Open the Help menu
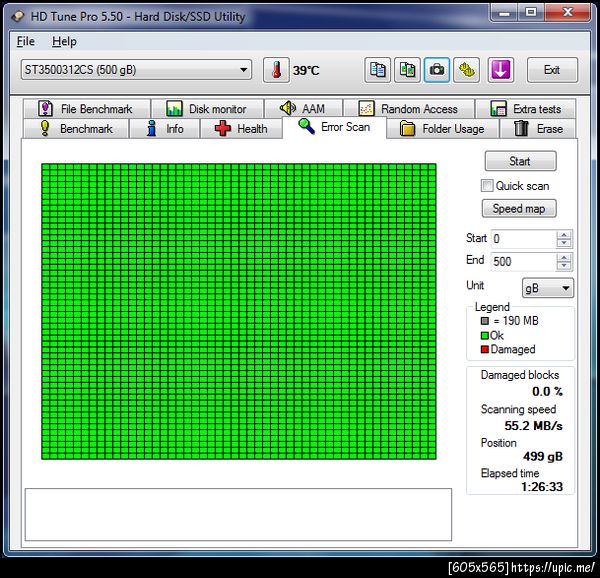This screenshot has width=600, height=578. tap(64, 41)
